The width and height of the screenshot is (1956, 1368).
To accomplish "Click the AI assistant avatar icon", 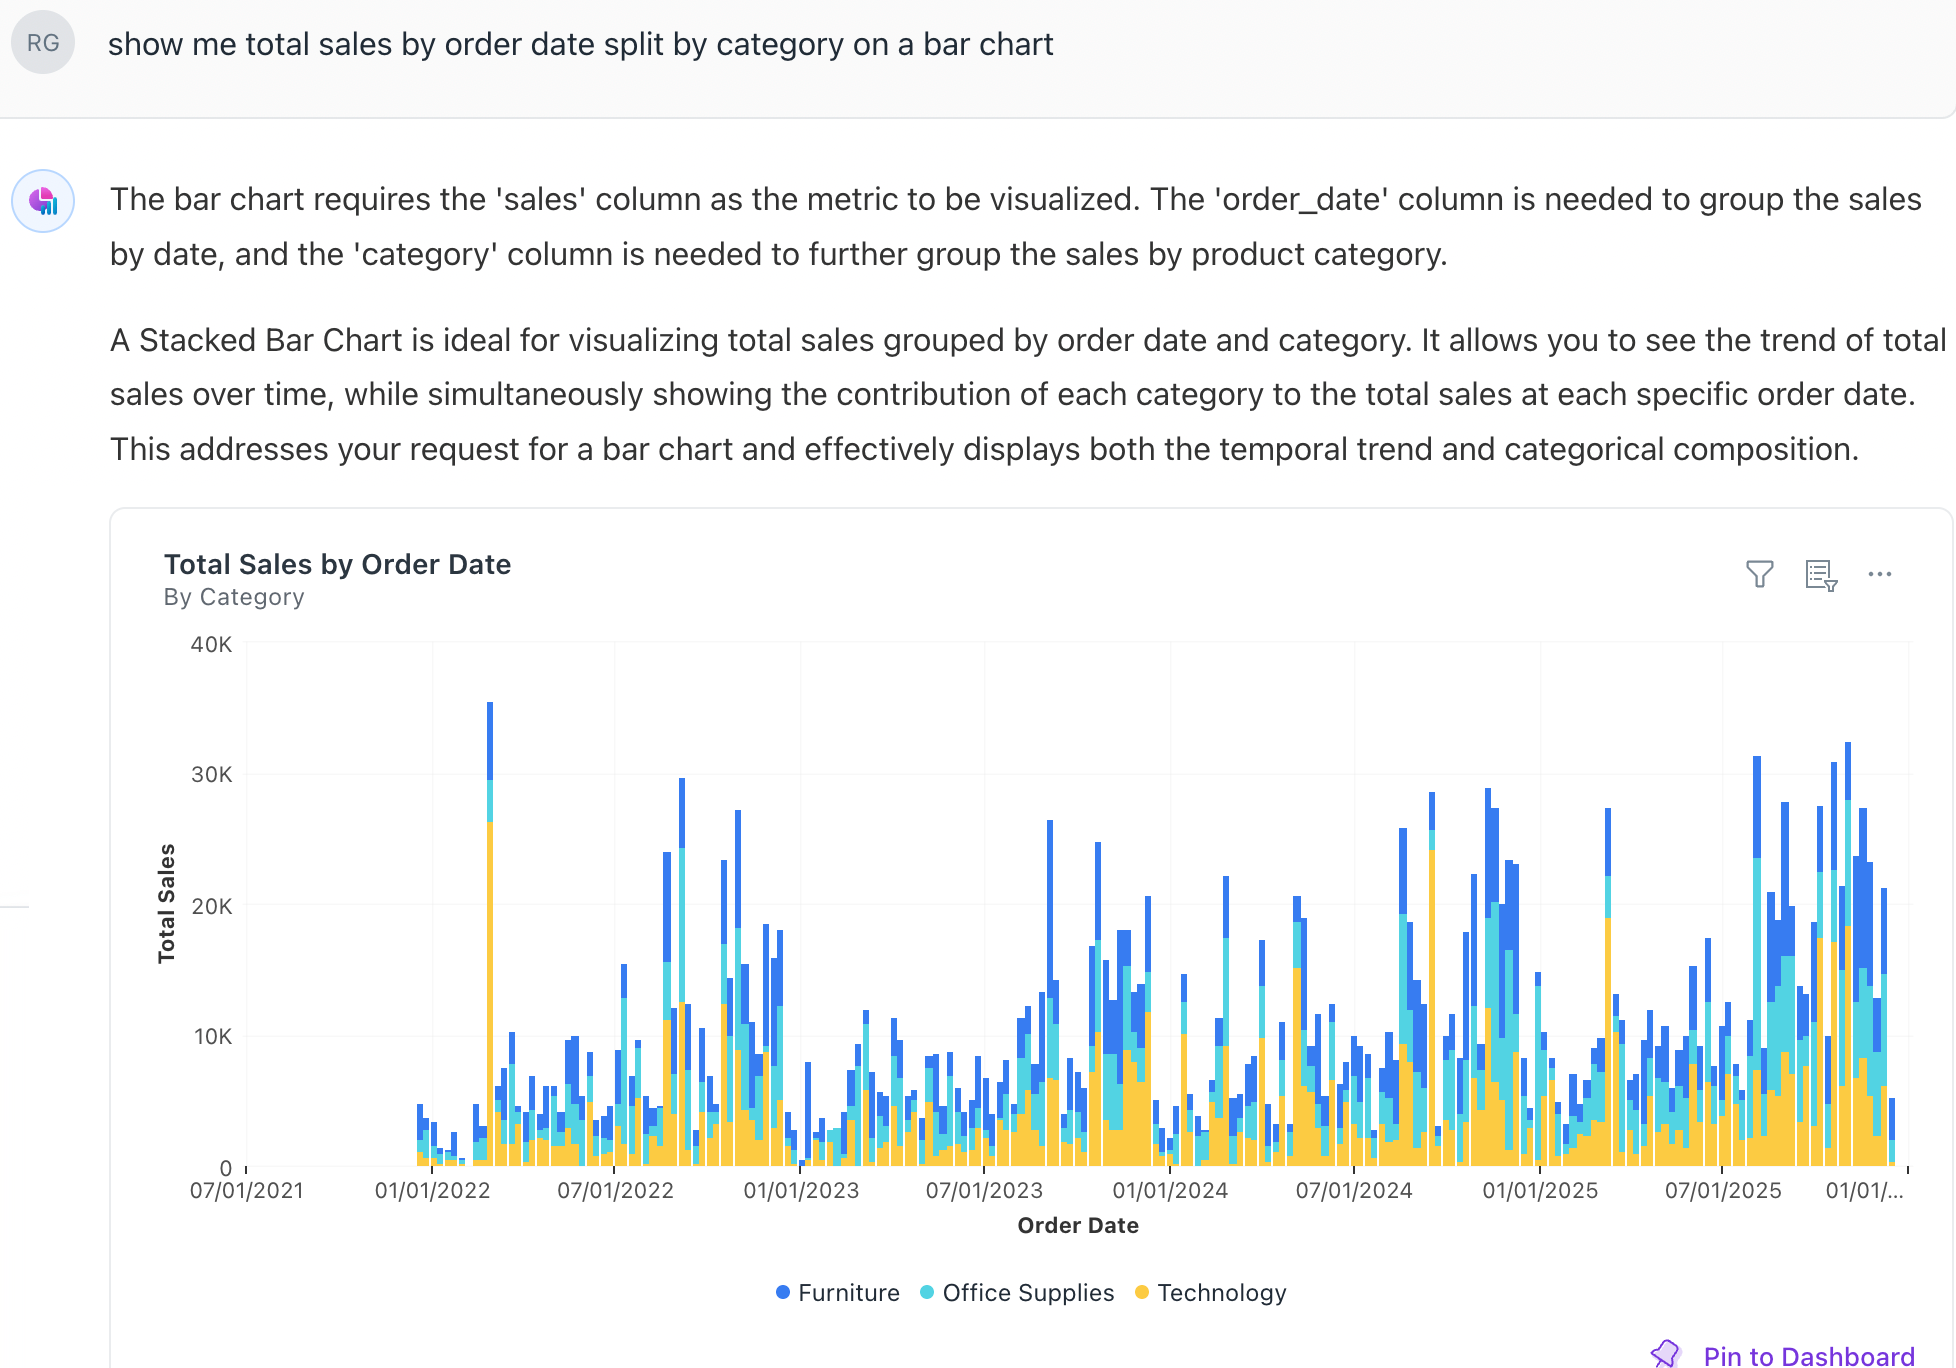I will (43, 201).
